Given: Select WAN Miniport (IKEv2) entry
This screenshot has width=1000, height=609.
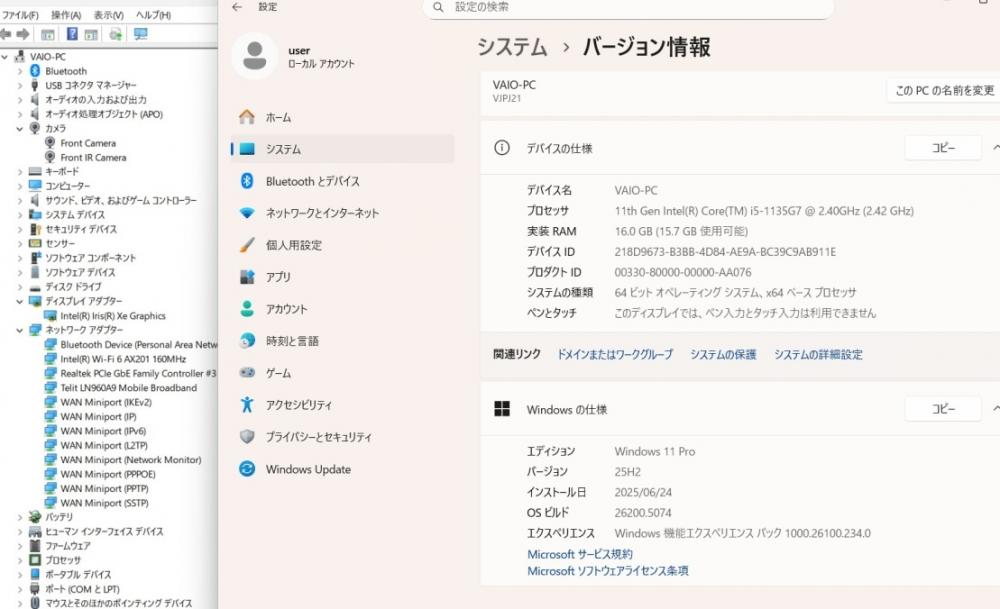Looking at the screenshot, I should click(106, 402).
